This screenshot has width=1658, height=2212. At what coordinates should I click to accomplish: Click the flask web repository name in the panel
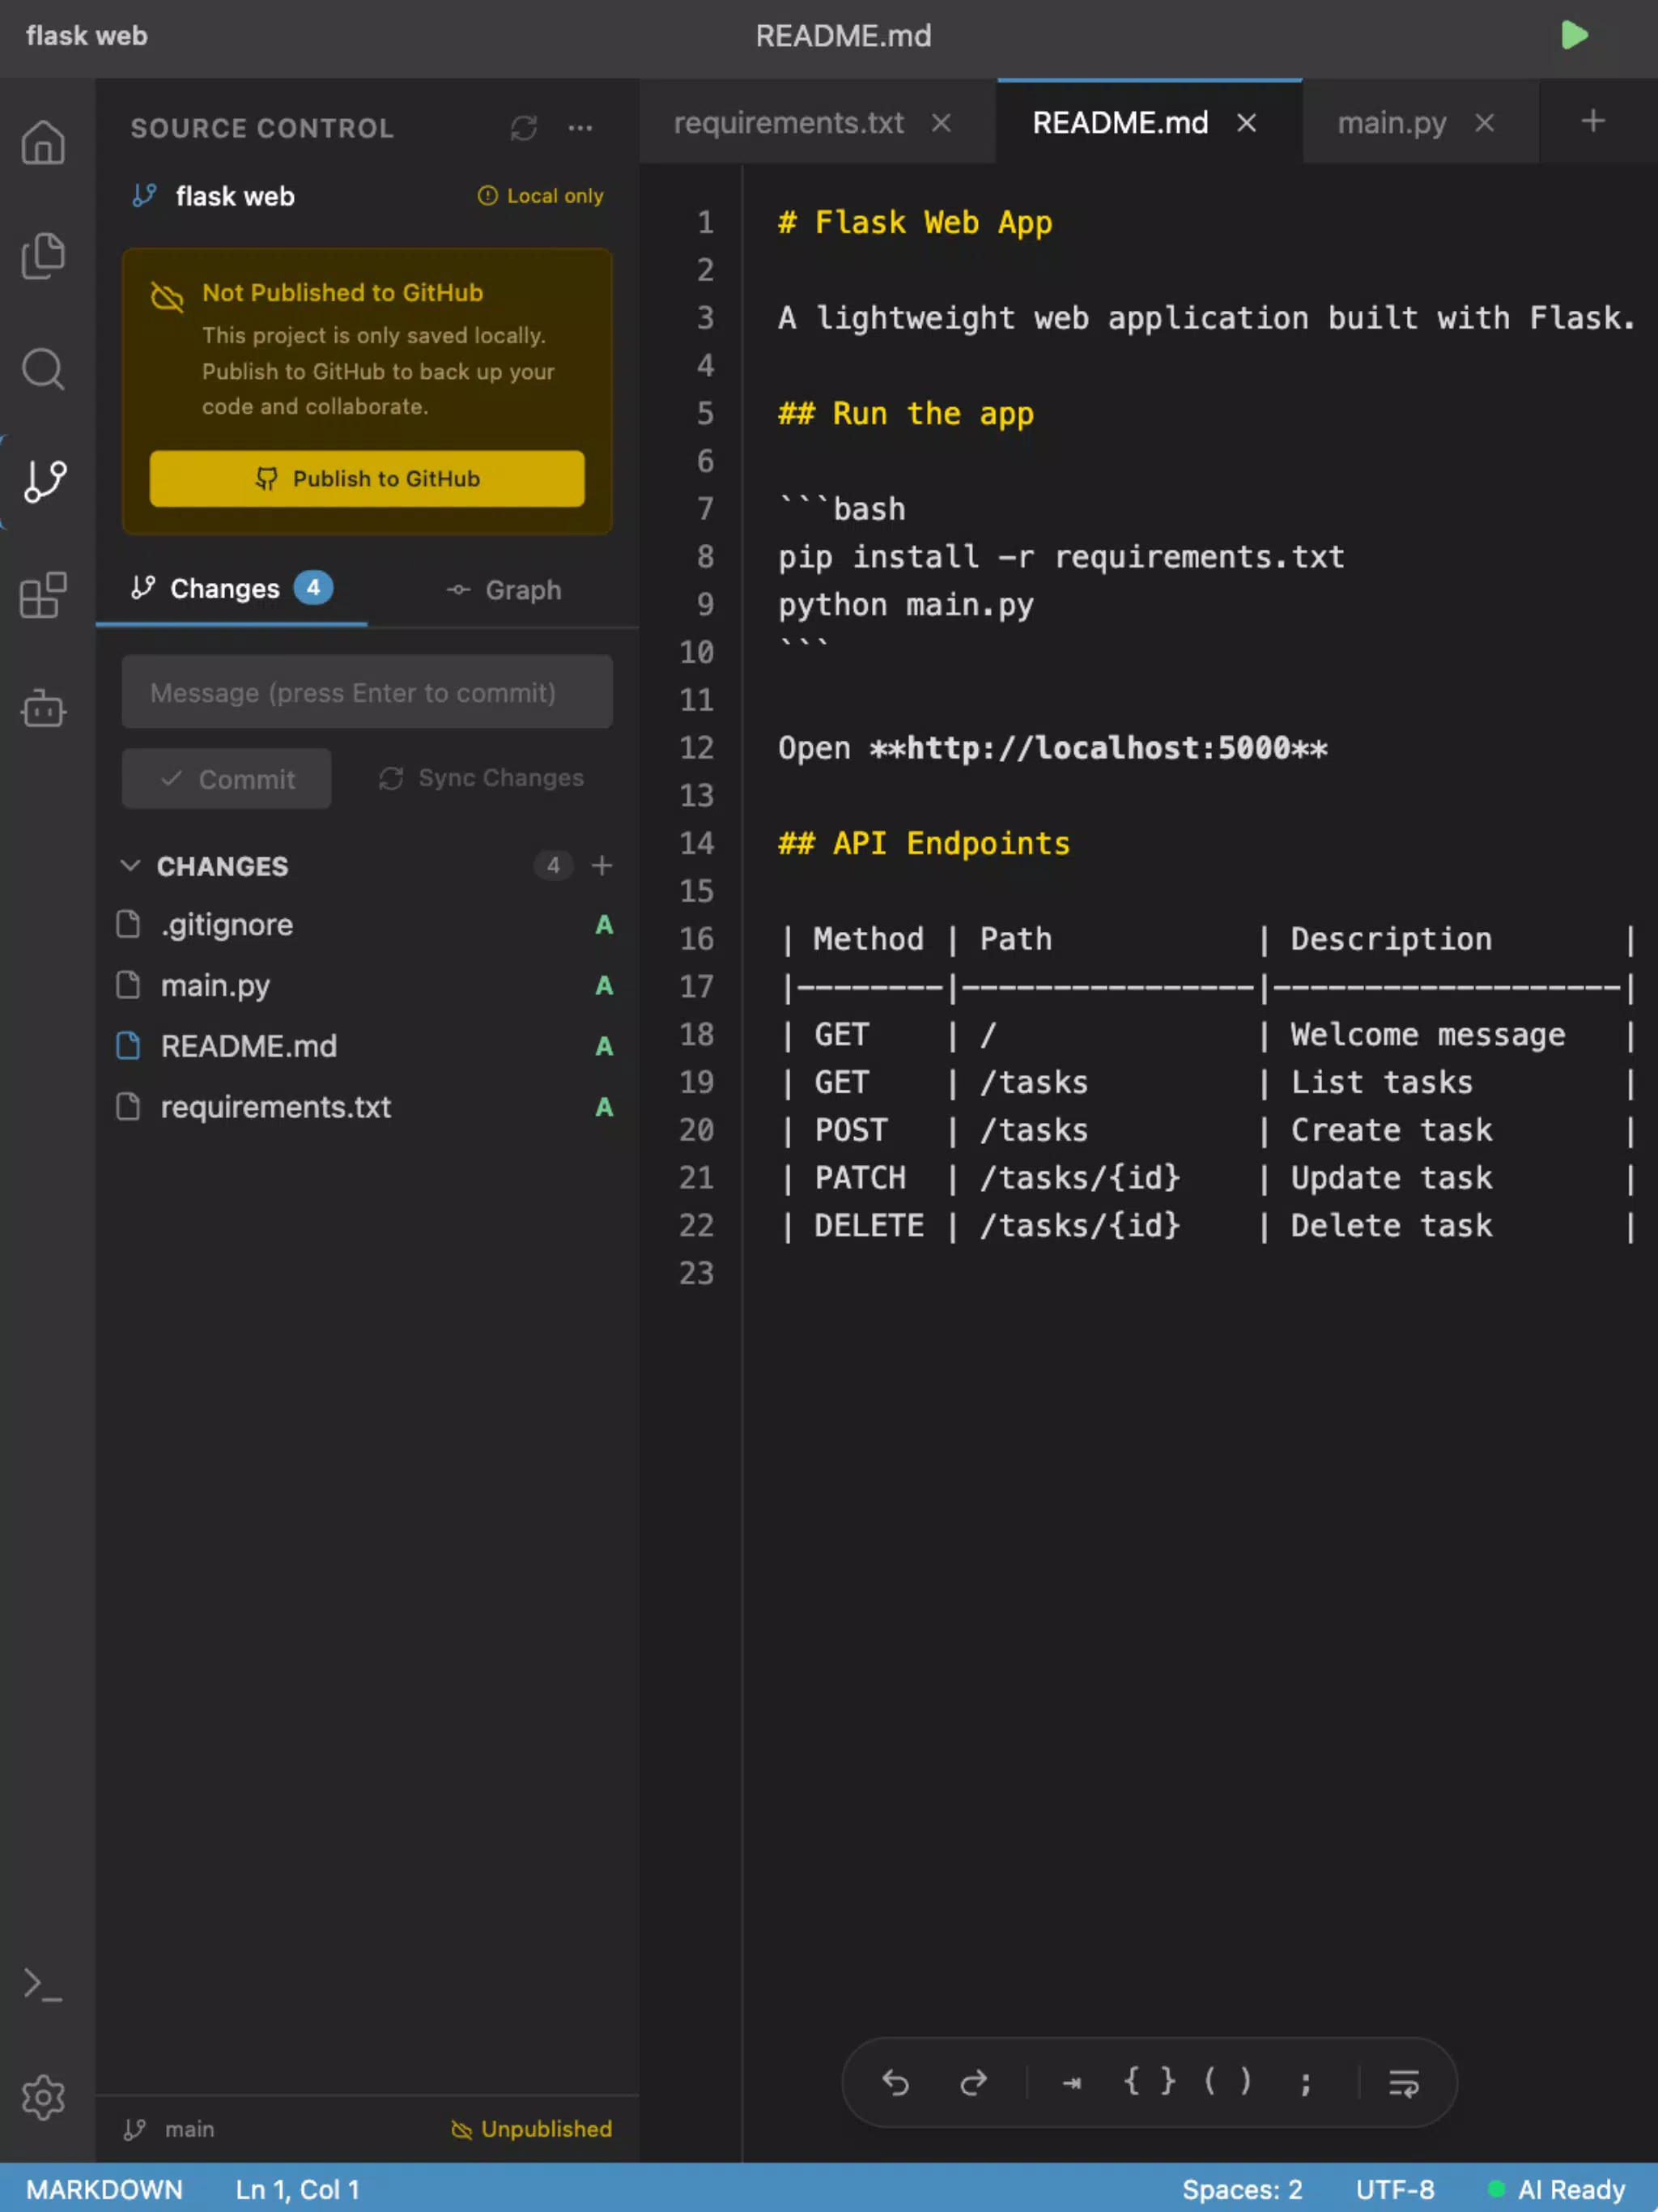(235, 196)
